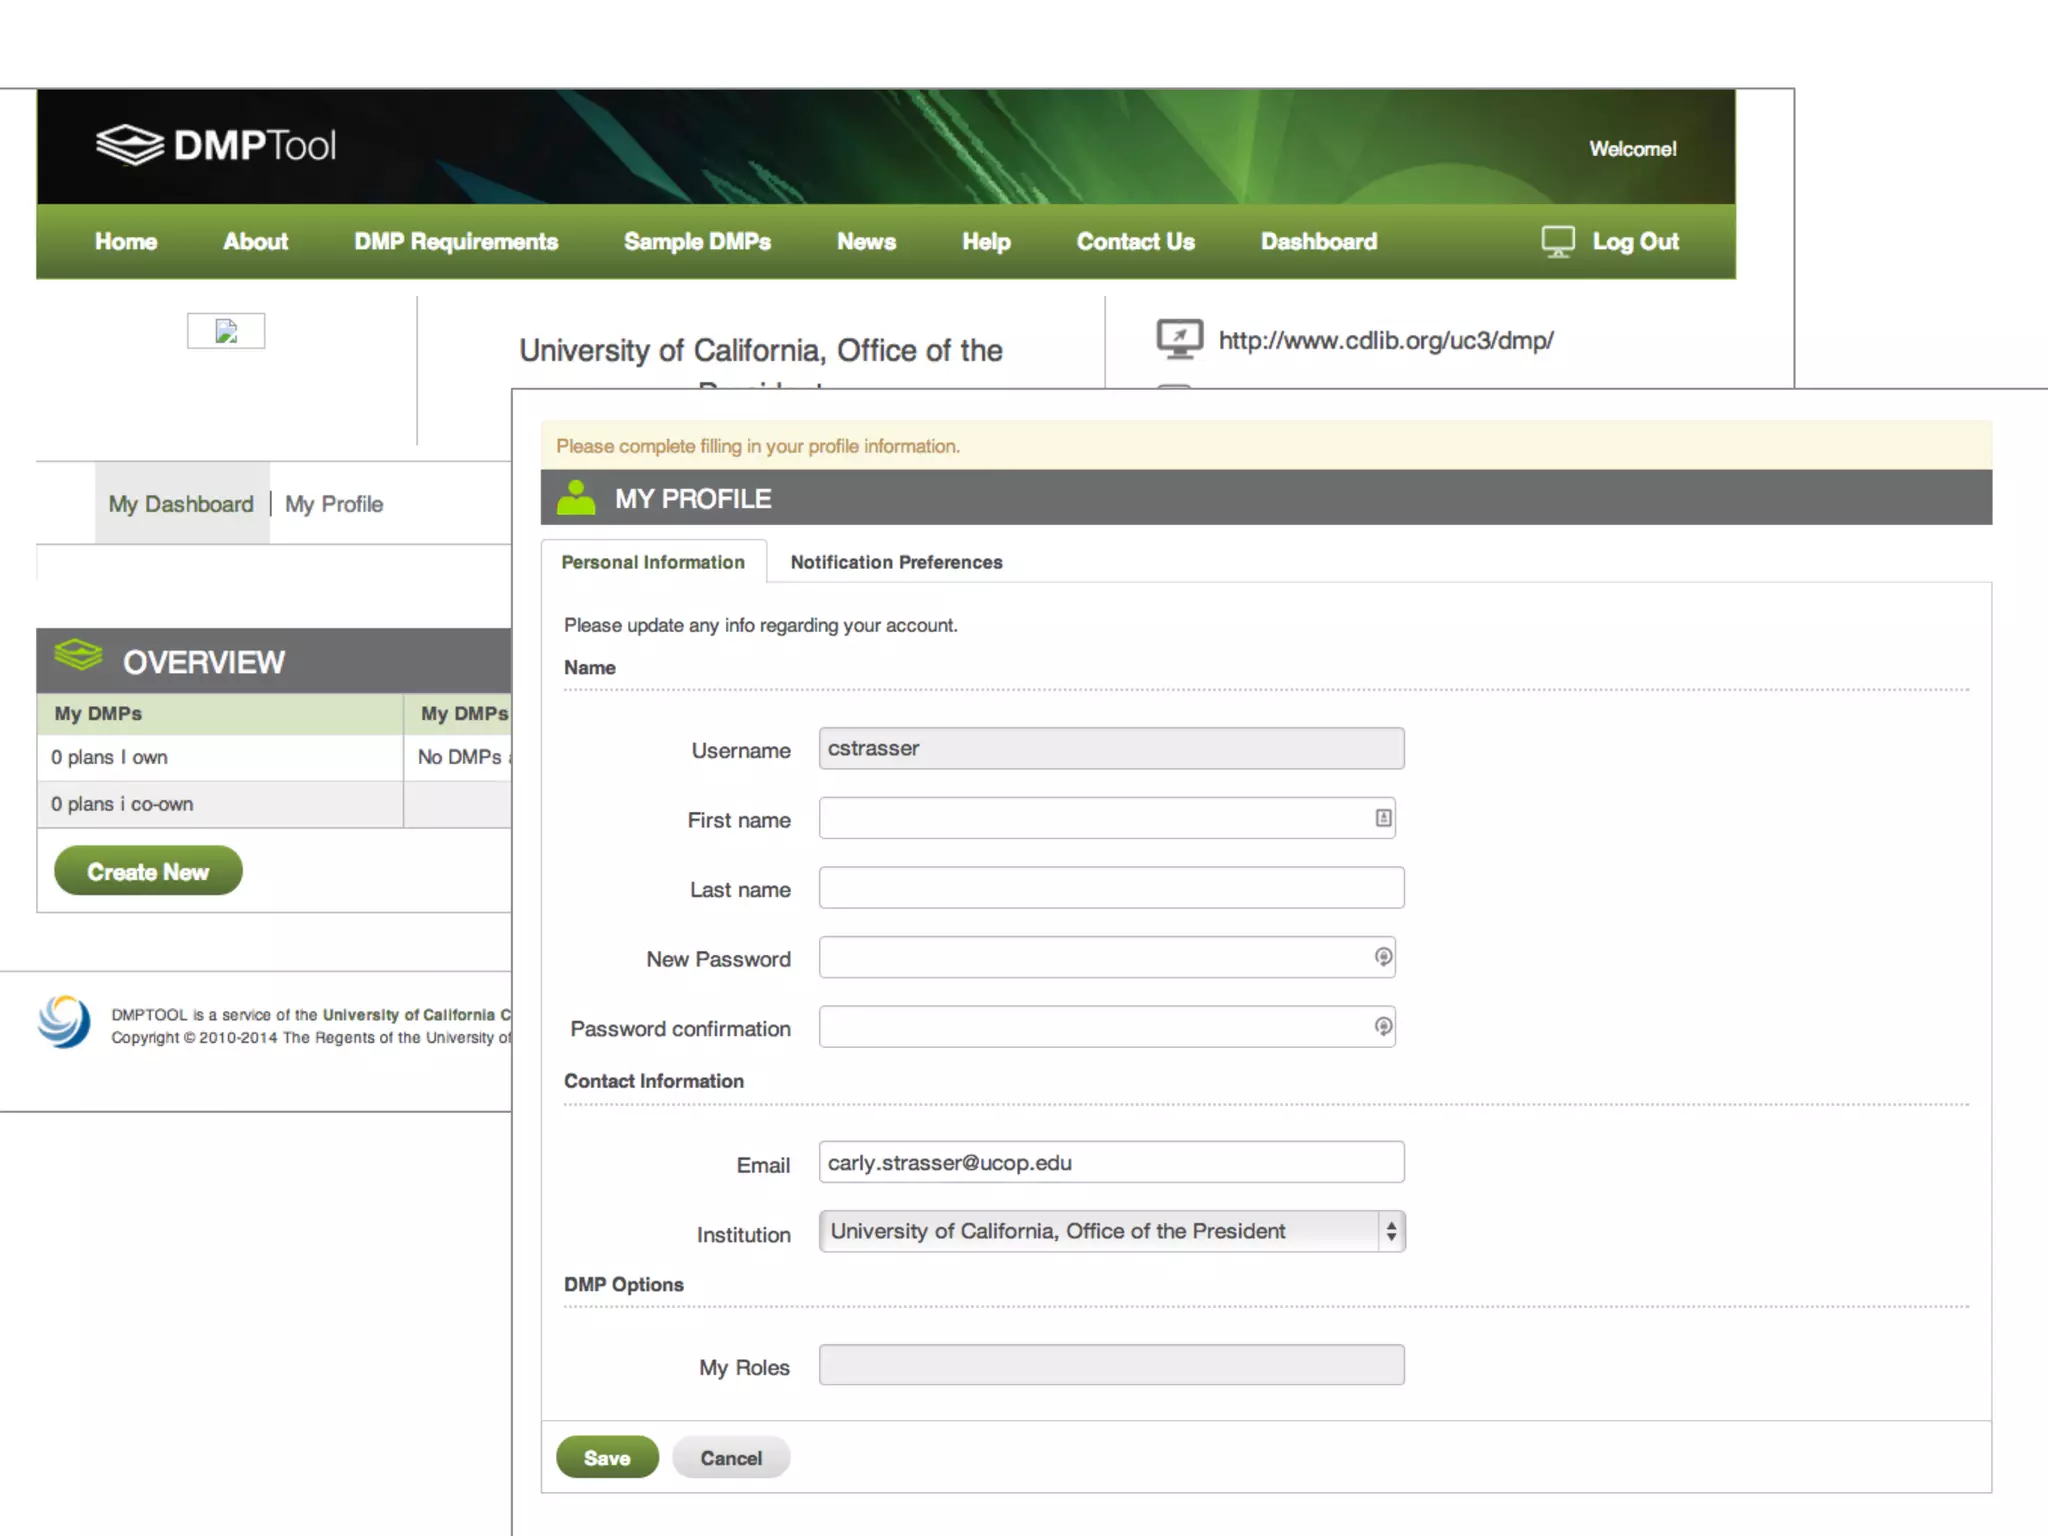Click the Create New button

(x=148, y=871)
